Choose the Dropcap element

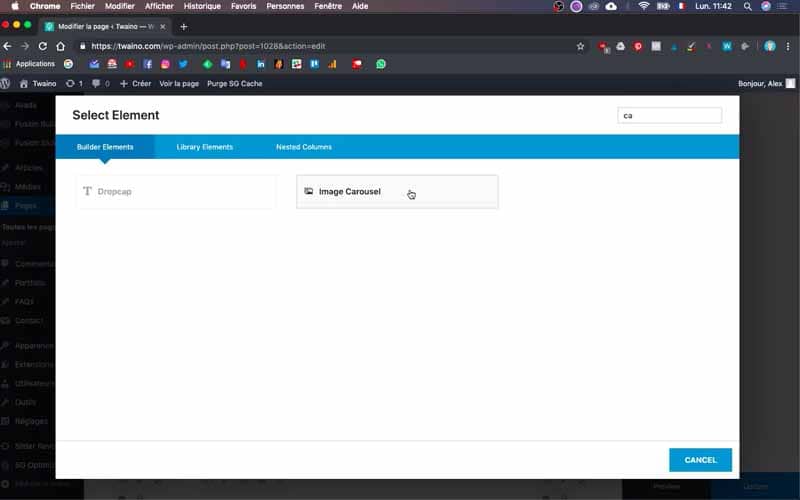[176, 191]
